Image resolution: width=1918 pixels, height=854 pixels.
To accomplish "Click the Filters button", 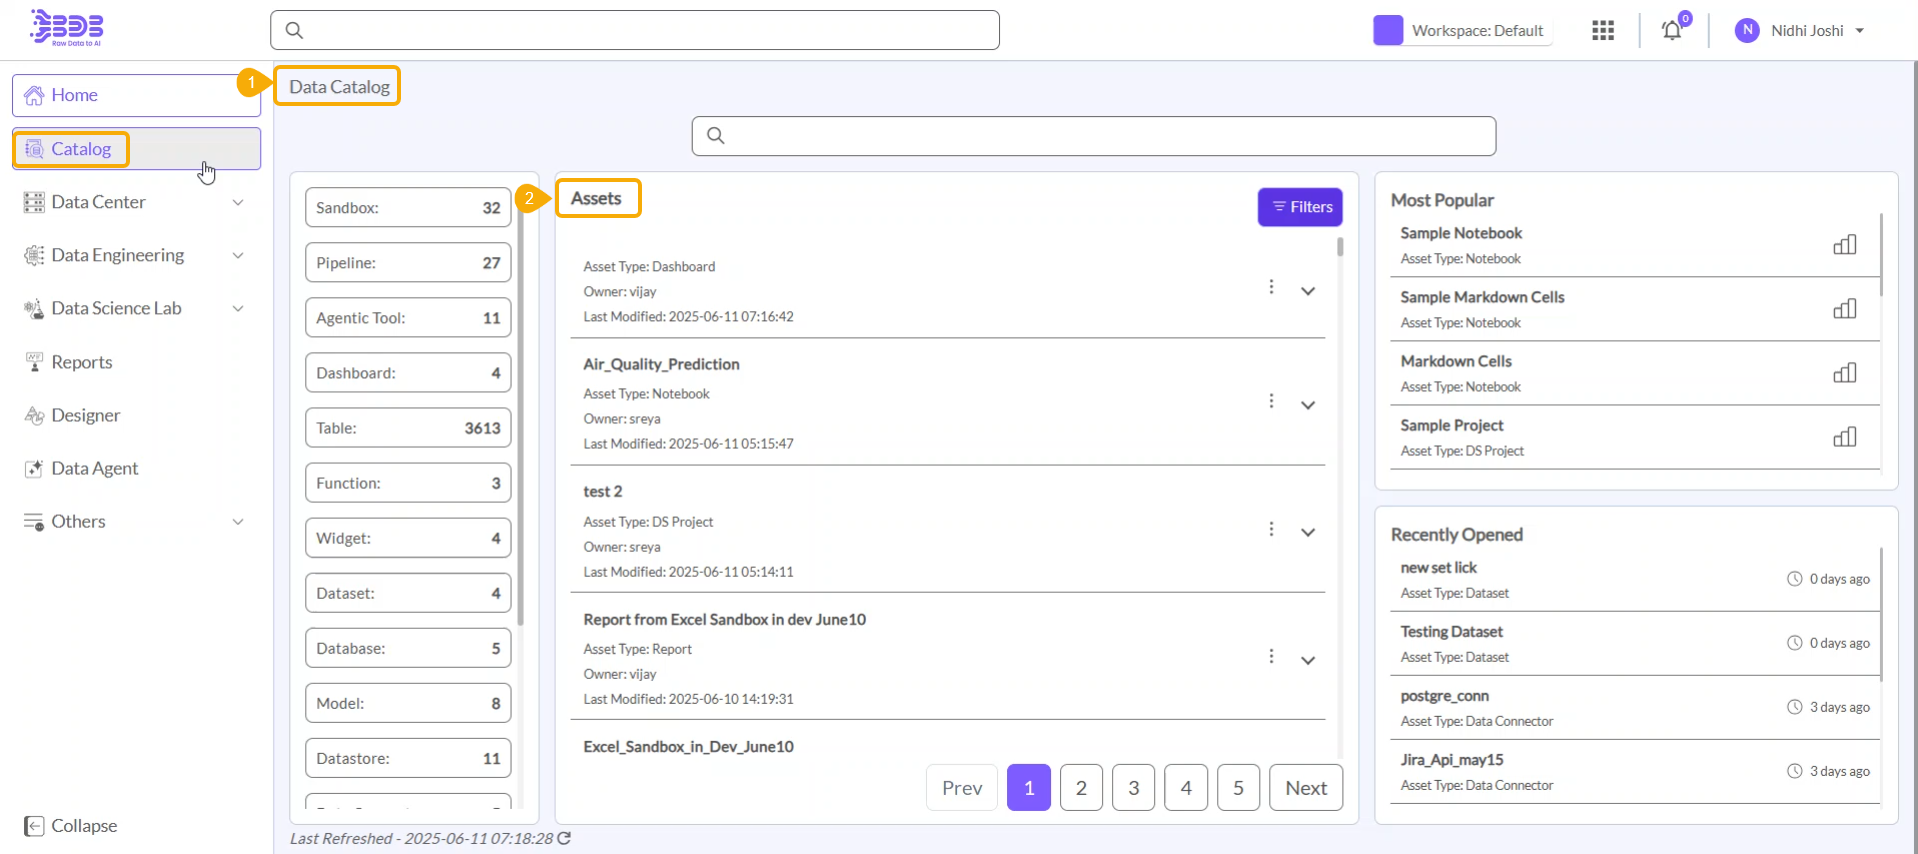I will [x=1300, y=207].
